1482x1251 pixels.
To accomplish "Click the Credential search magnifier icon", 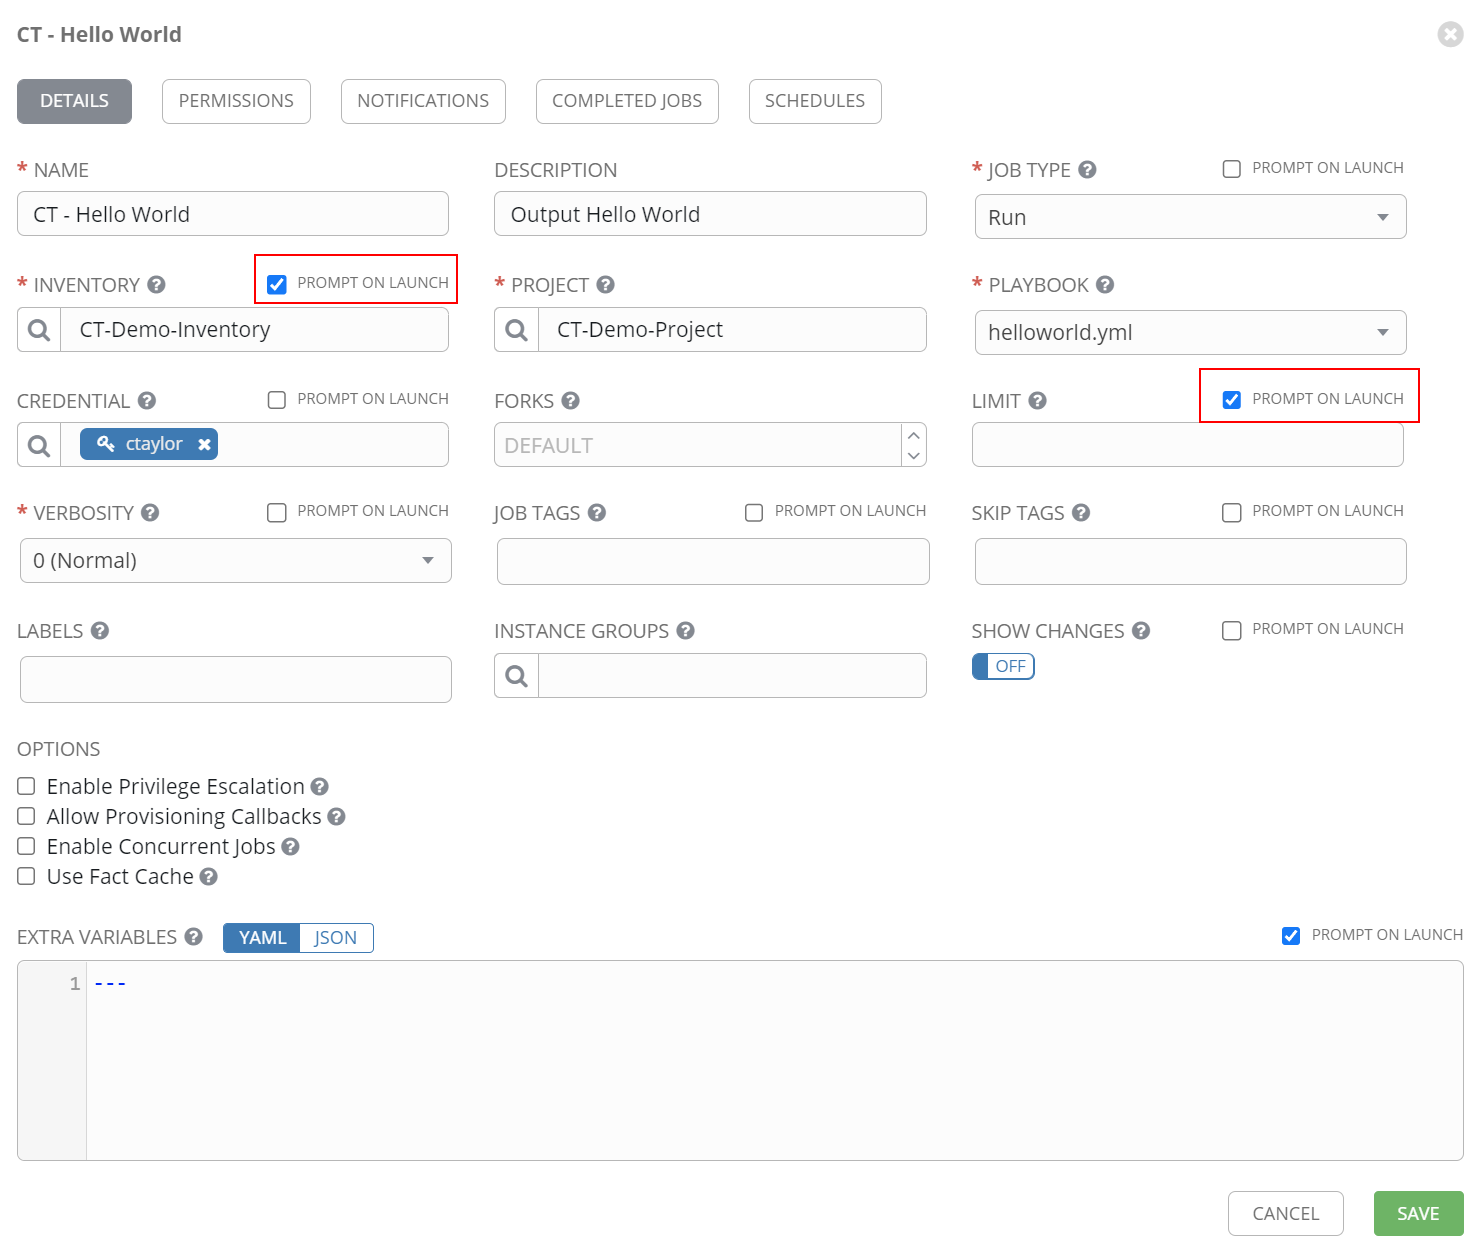I will tap(39, 445).
